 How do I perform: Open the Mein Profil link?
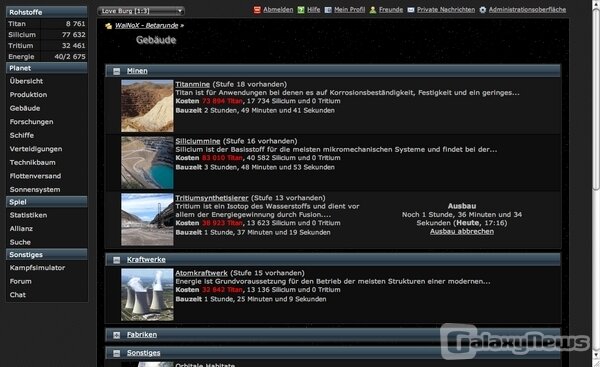pos(349,10)
